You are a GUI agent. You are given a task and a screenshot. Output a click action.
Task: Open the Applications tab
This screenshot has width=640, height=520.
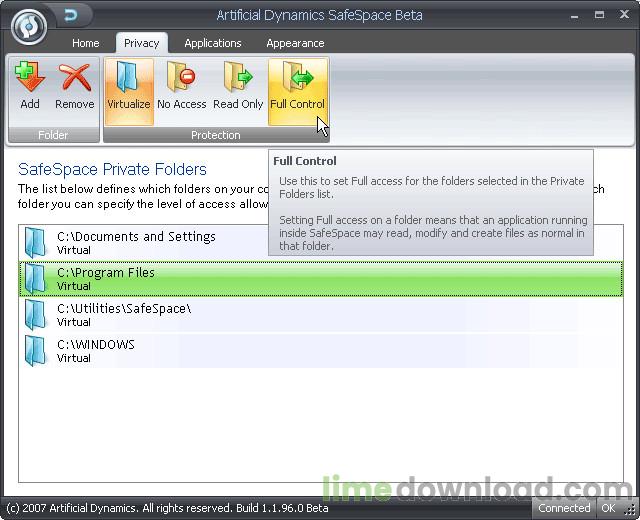212,43
